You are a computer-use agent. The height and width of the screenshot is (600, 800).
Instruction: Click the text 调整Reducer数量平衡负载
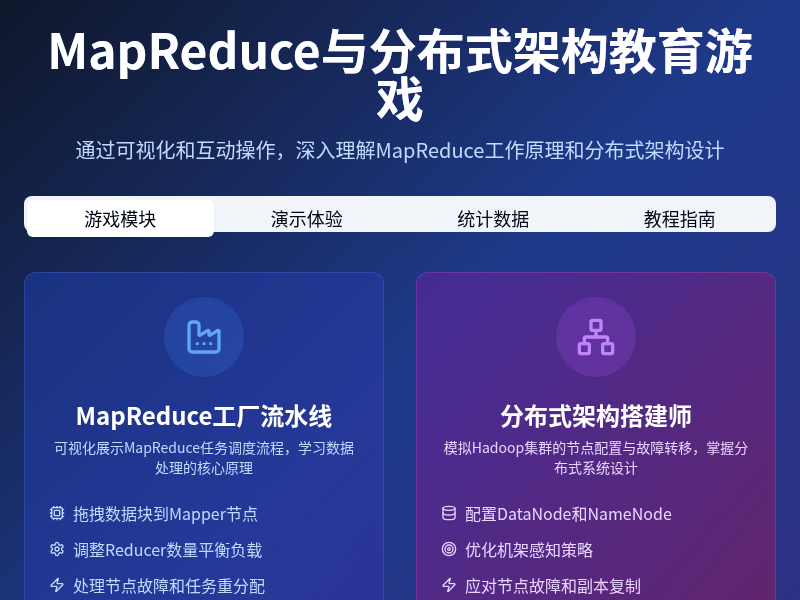(x=167, y=550)
